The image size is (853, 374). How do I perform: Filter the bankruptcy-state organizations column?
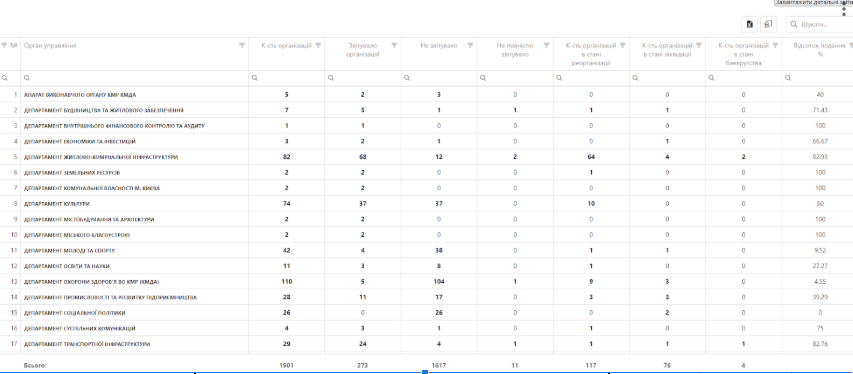click(x=775, y=46)
